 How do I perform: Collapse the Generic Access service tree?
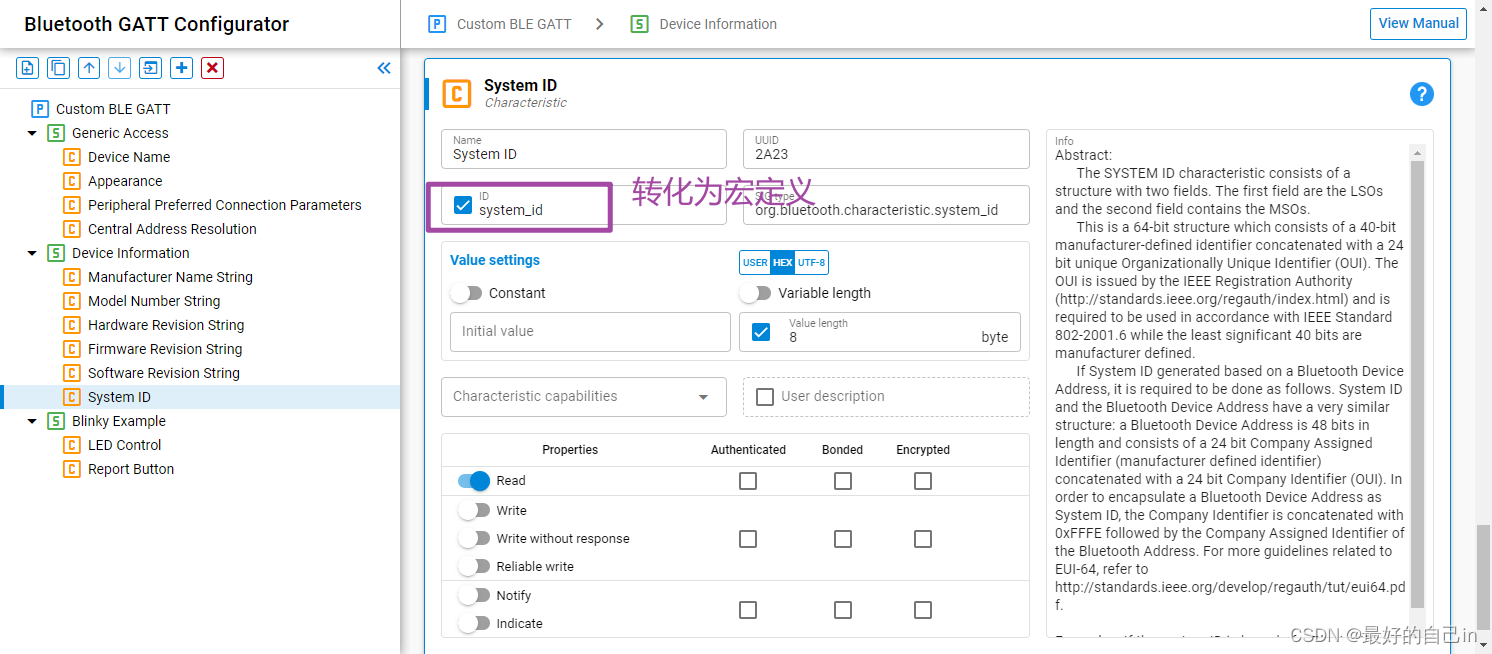[32, 133]
